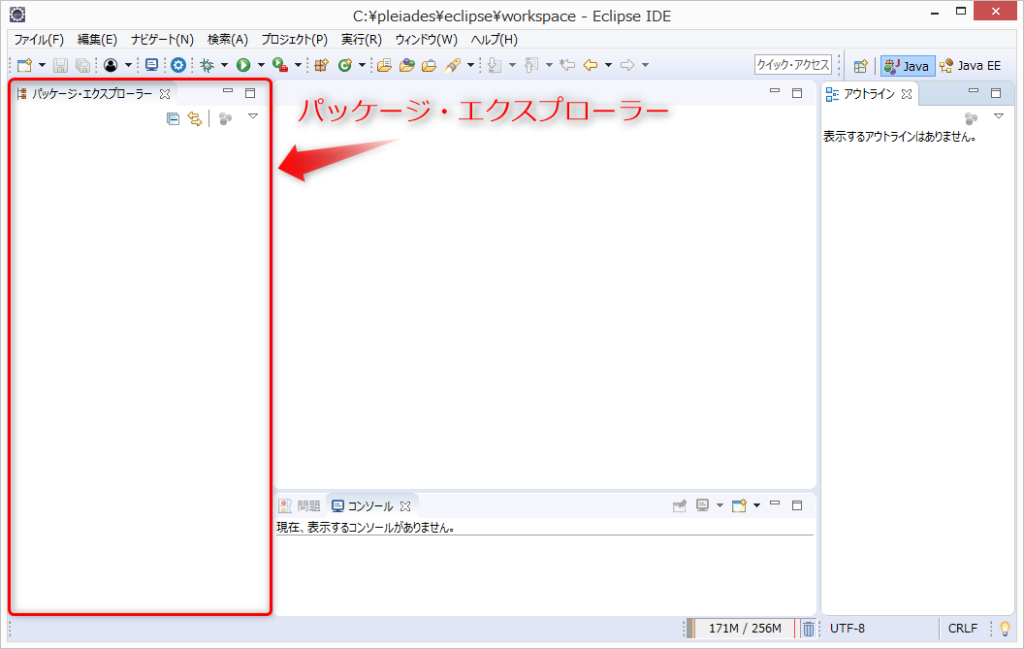Open the ヘルプ(H) menu
The height and width of the screenshot is (649, 1024).
[x=494, y=39]
